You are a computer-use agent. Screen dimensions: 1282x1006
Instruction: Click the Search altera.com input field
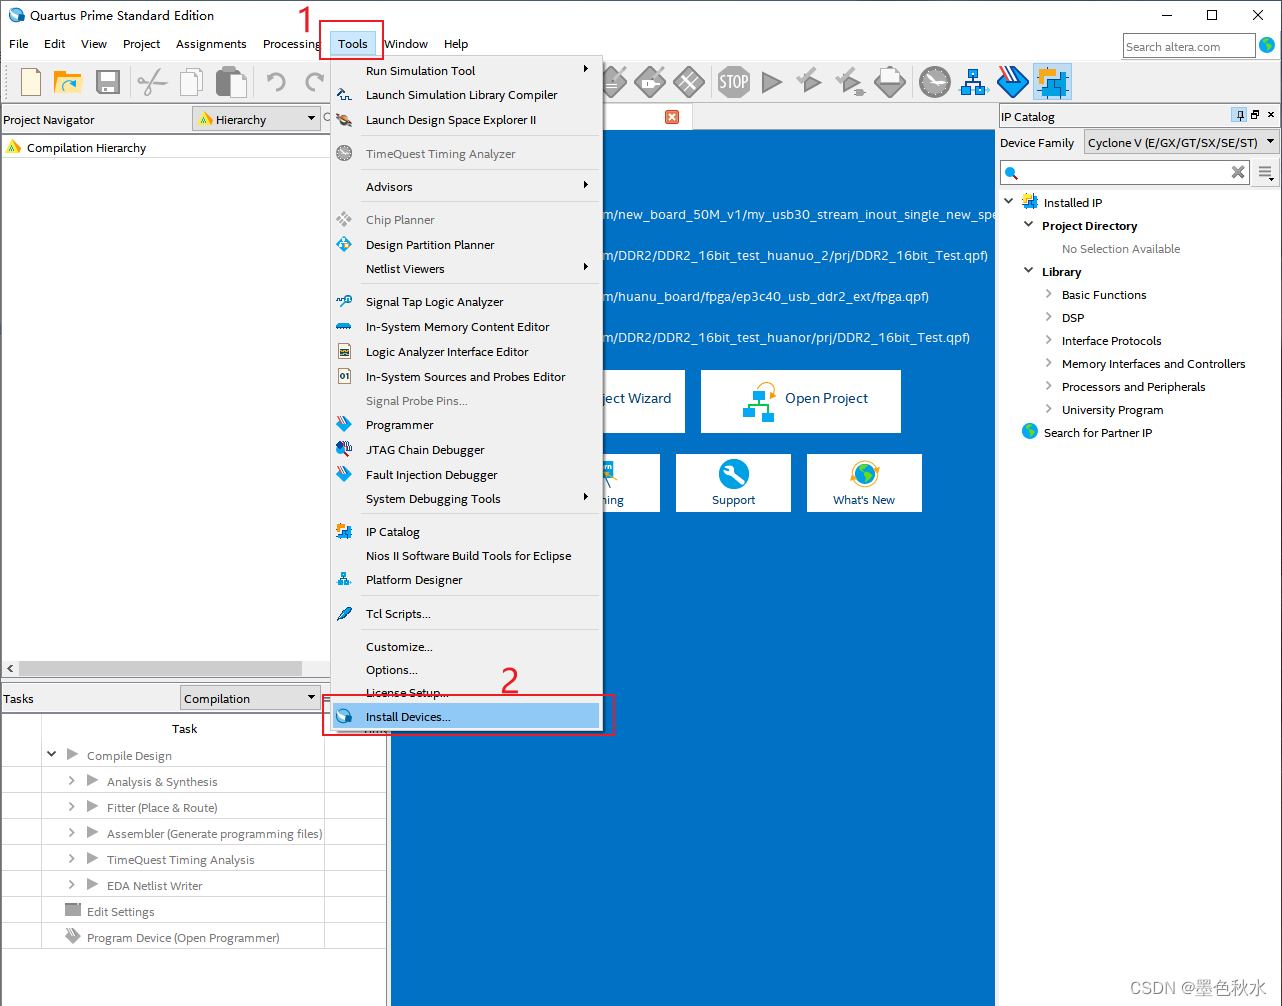[x=1189, y=46]
